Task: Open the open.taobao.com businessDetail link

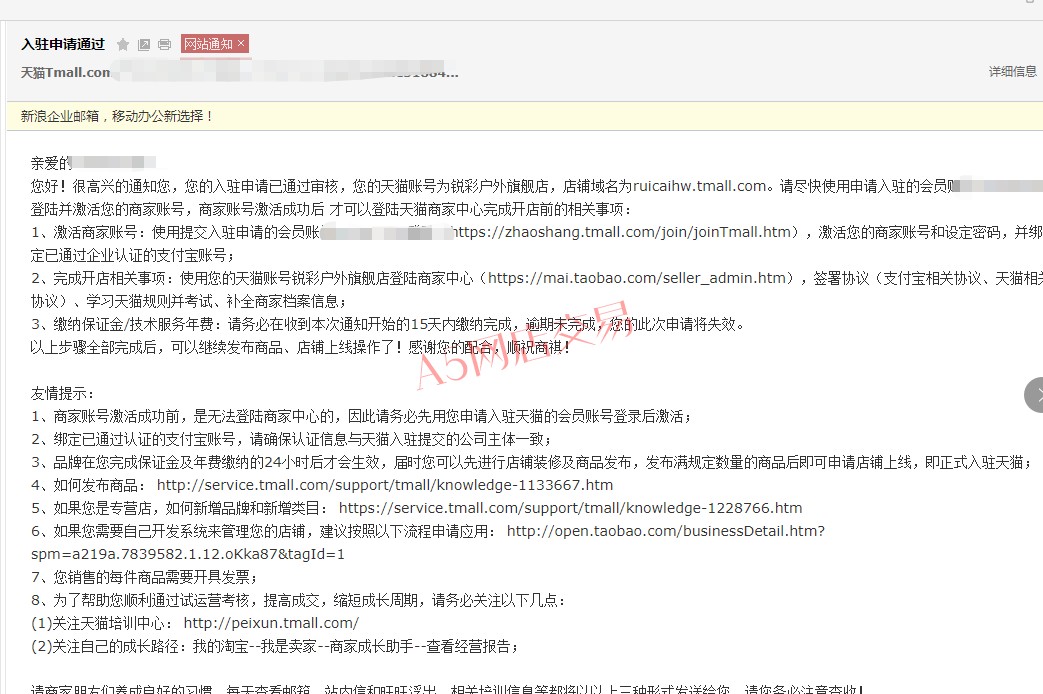Action: [x=665, y=531]
